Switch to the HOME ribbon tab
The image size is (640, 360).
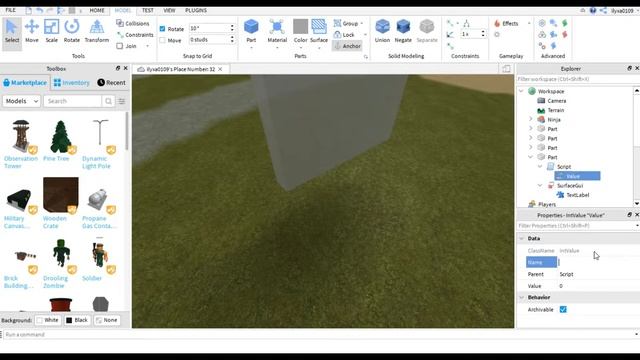click(x=97, y=10)
